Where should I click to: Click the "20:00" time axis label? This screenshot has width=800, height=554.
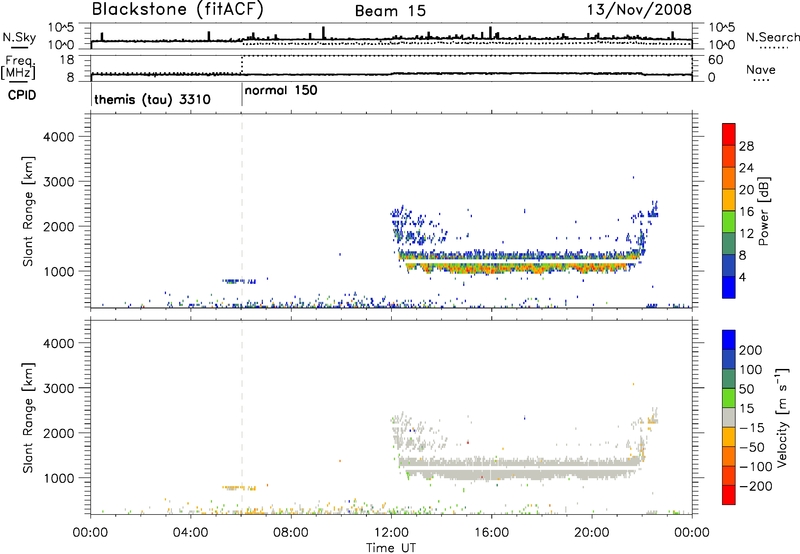(592, 532)
